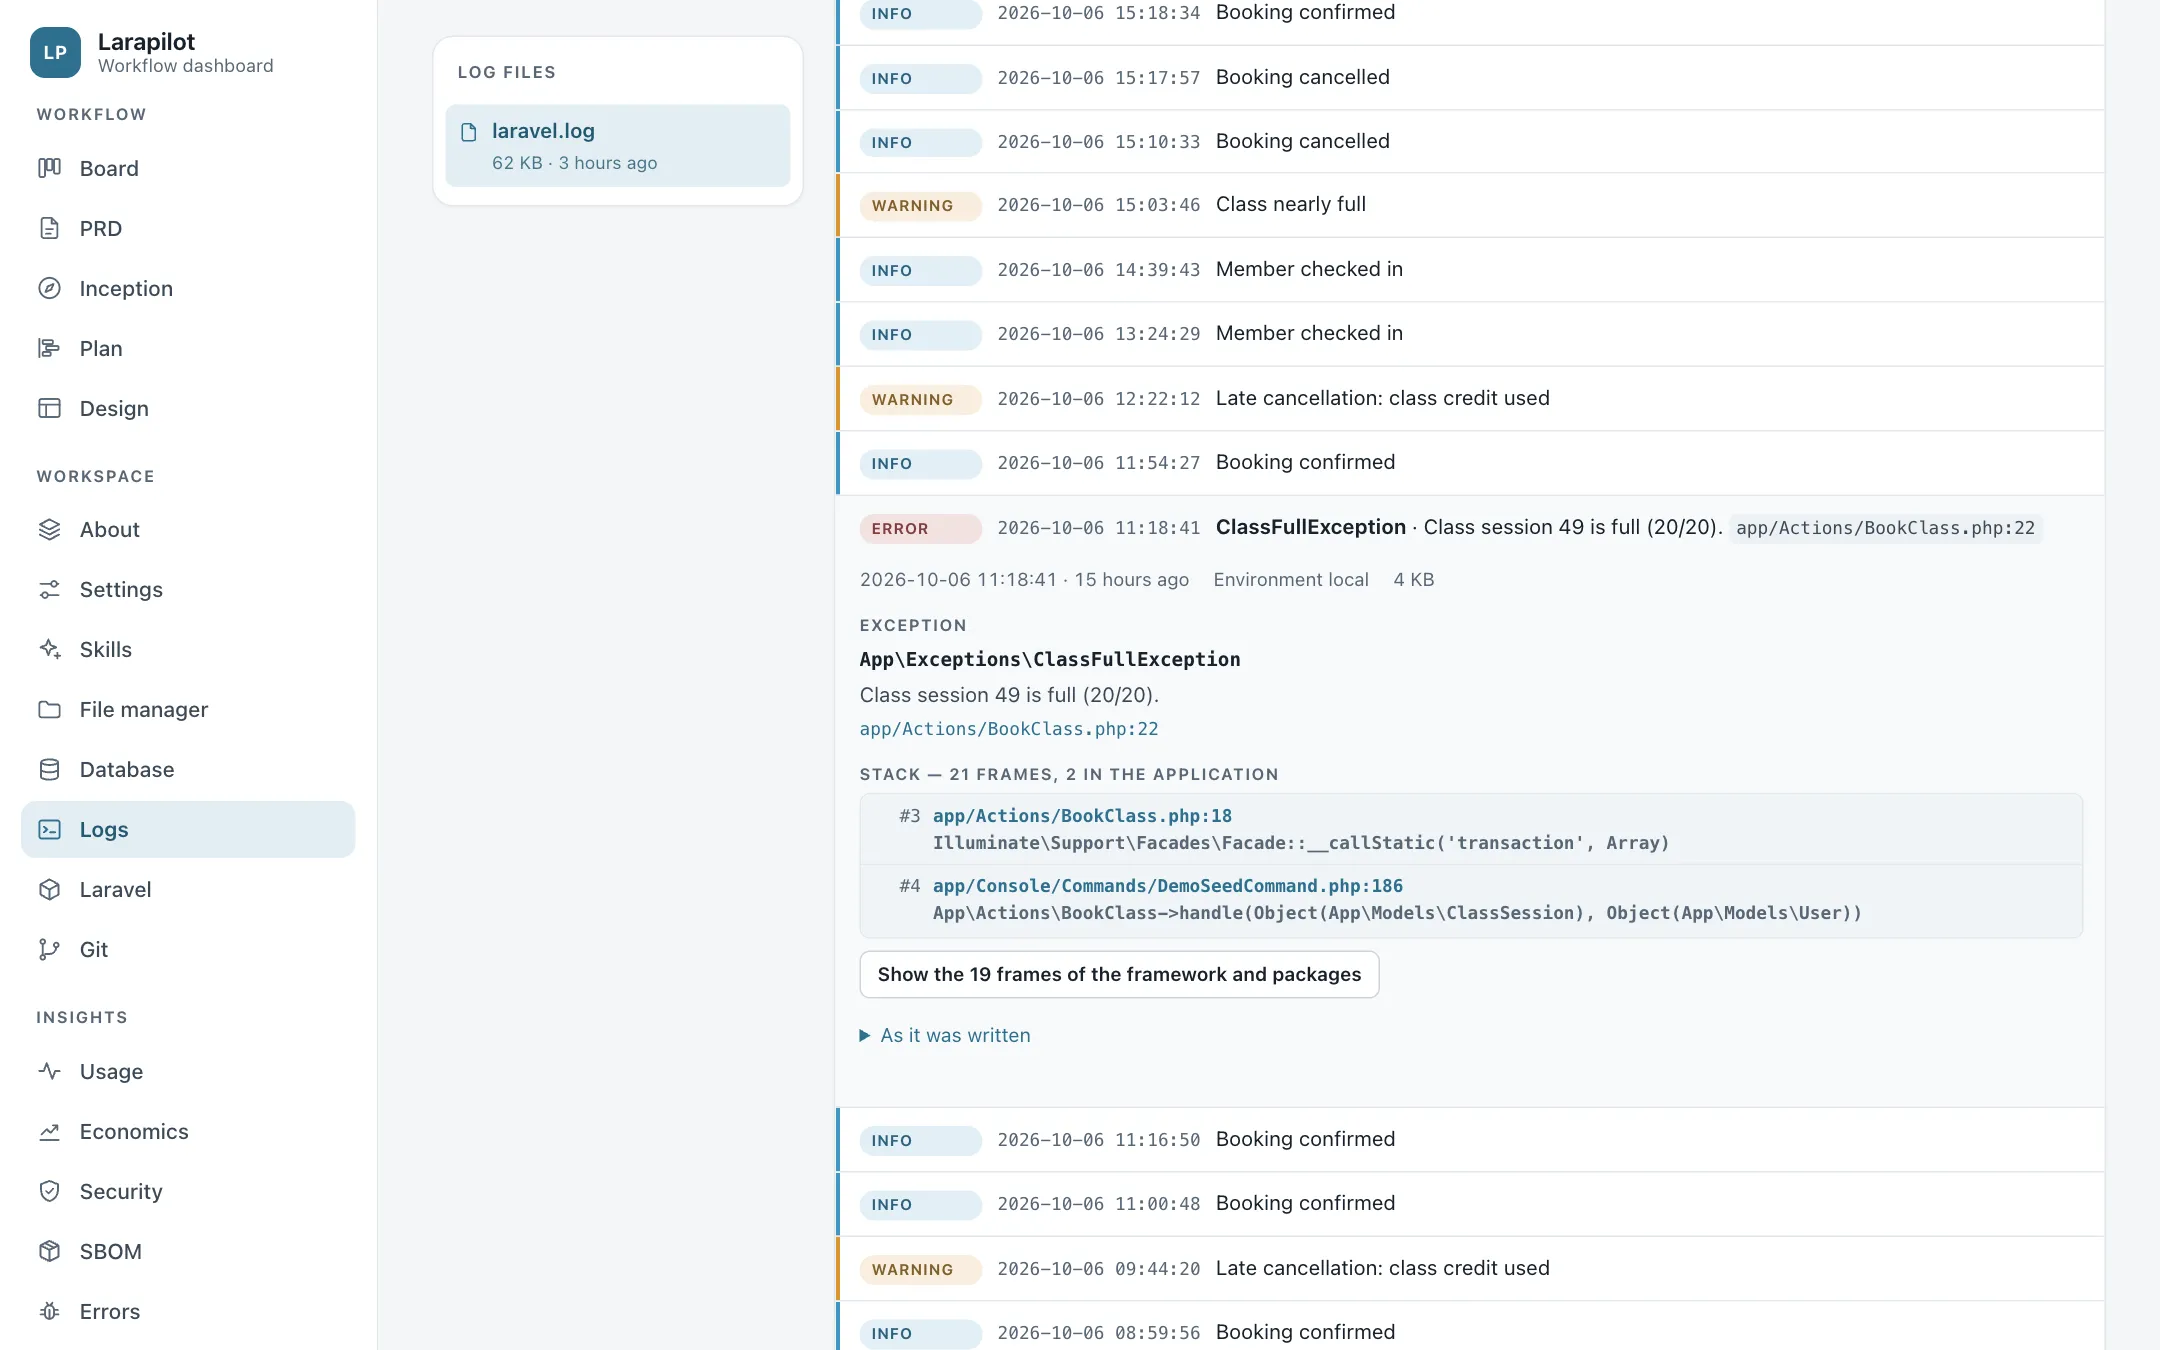Screen dimensions: 2160x1350
Task: Click the App\Exceptions\ClassFullException class name
Action: tap(1050, 659)
